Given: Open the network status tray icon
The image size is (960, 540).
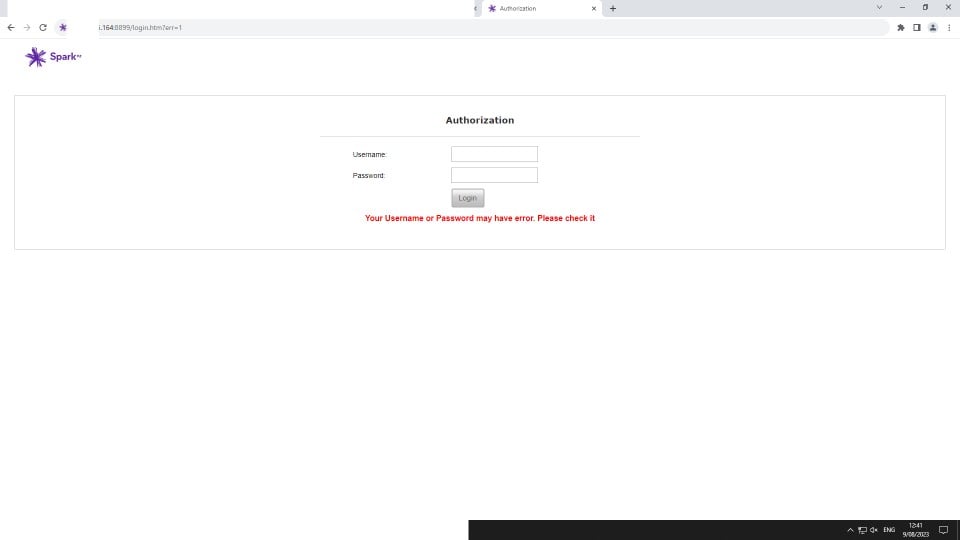Looking at the screenshot, I should (x=862, y=530).
